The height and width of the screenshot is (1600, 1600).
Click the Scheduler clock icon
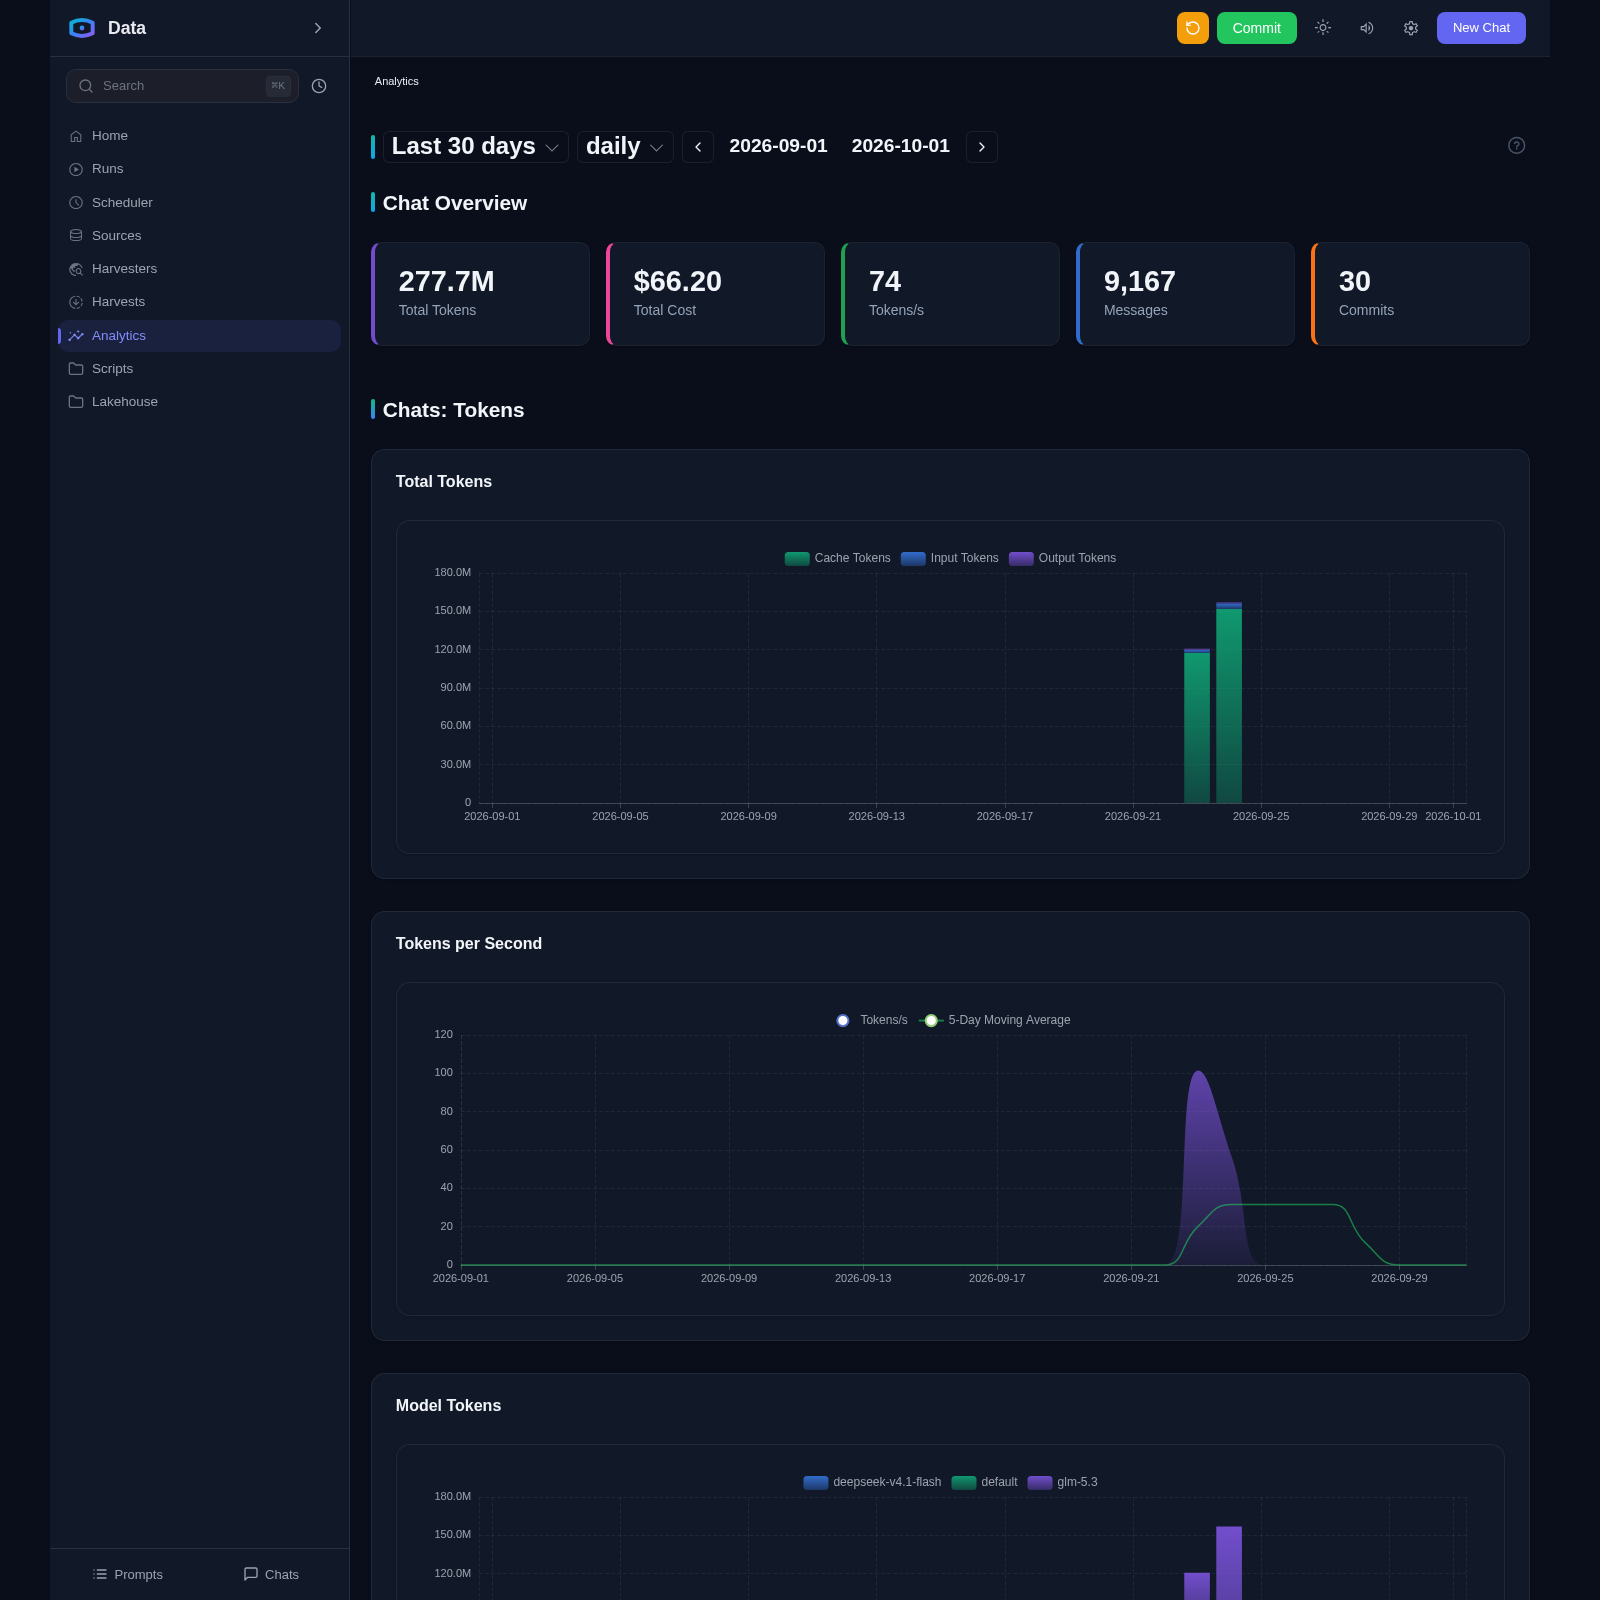tap(76, 203)
